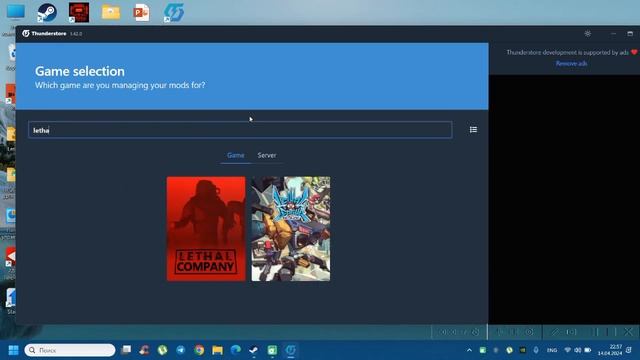This screenshot has width=640, height=360.
Task: Show hidden system tray icons
Action: coord(469,350)
